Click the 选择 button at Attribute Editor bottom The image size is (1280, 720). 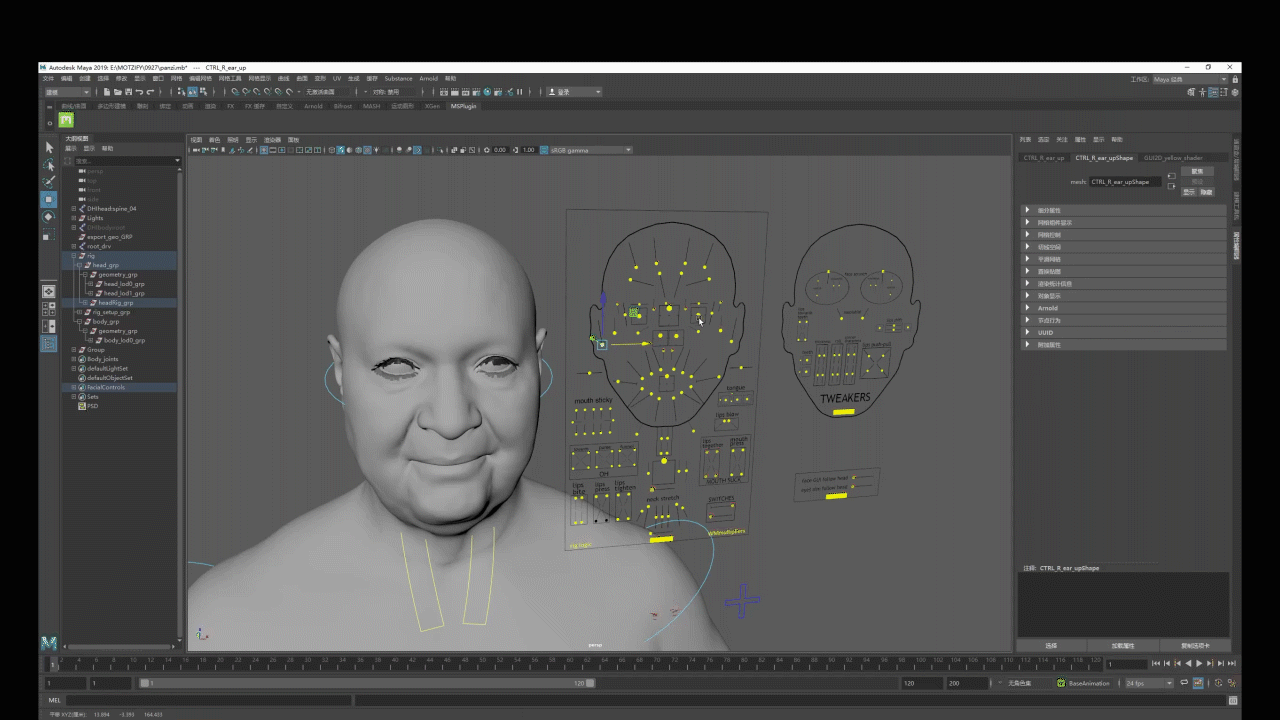click(1051, 646)
